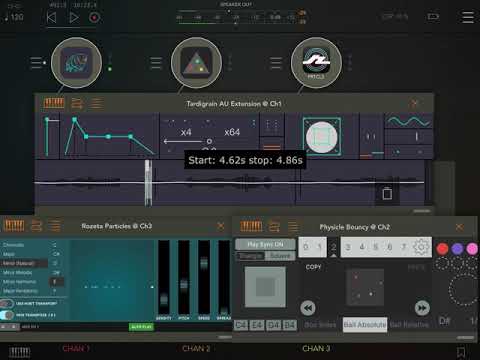Pick the purple ball color swatch
480x360 pixels.
tap(457, 249)
